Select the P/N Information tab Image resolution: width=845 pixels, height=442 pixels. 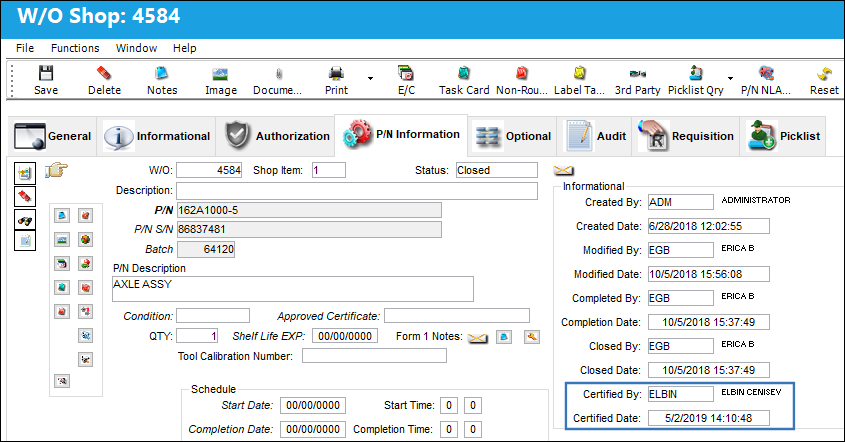point(401,135)
